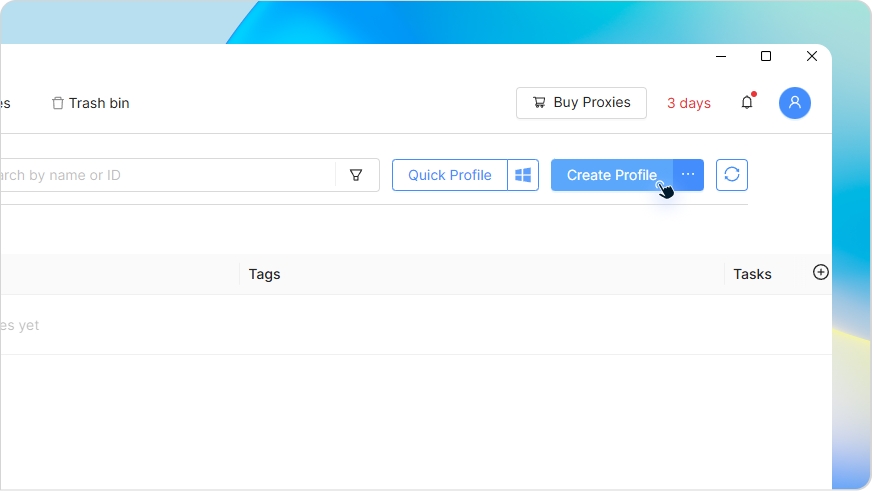Focus the search by name or ID field
Screen dimensions: 872x491
[x=160, y=175]
